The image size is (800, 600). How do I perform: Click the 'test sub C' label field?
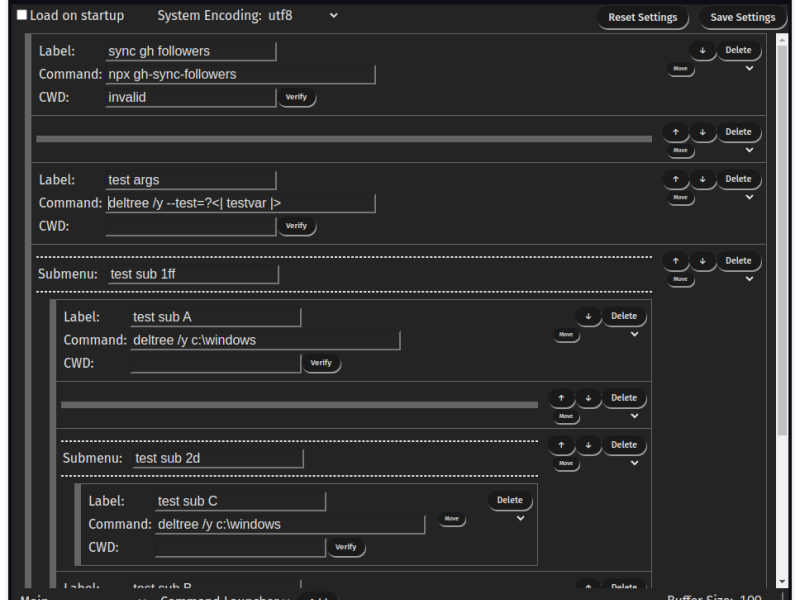tap(240, 502)
